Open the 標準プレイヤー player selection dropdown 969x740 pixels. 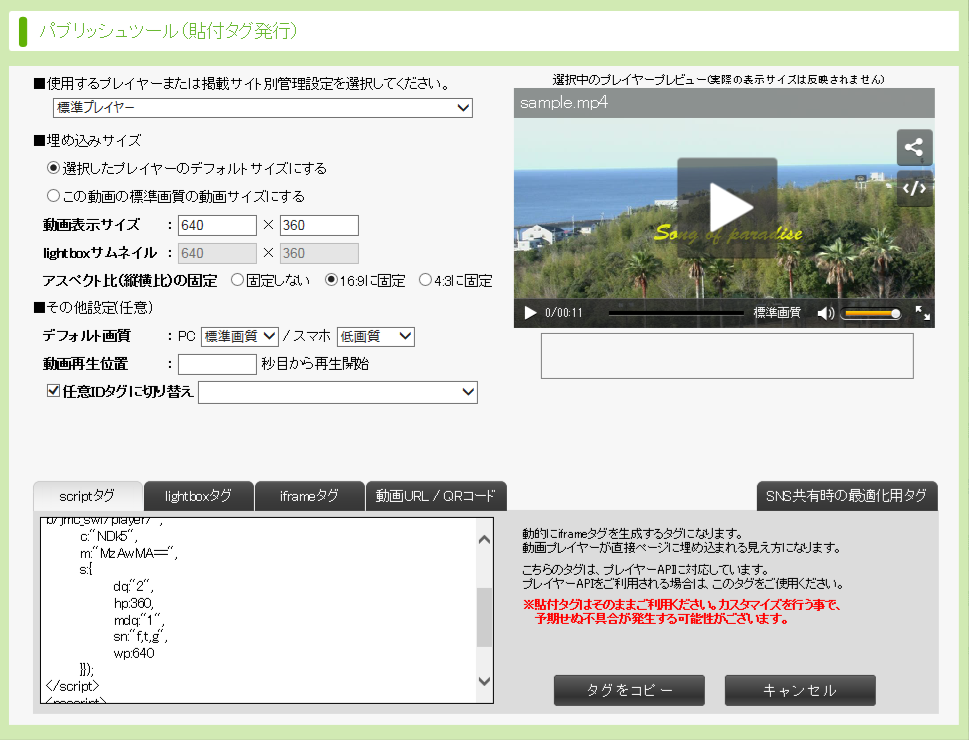[263, 108]
